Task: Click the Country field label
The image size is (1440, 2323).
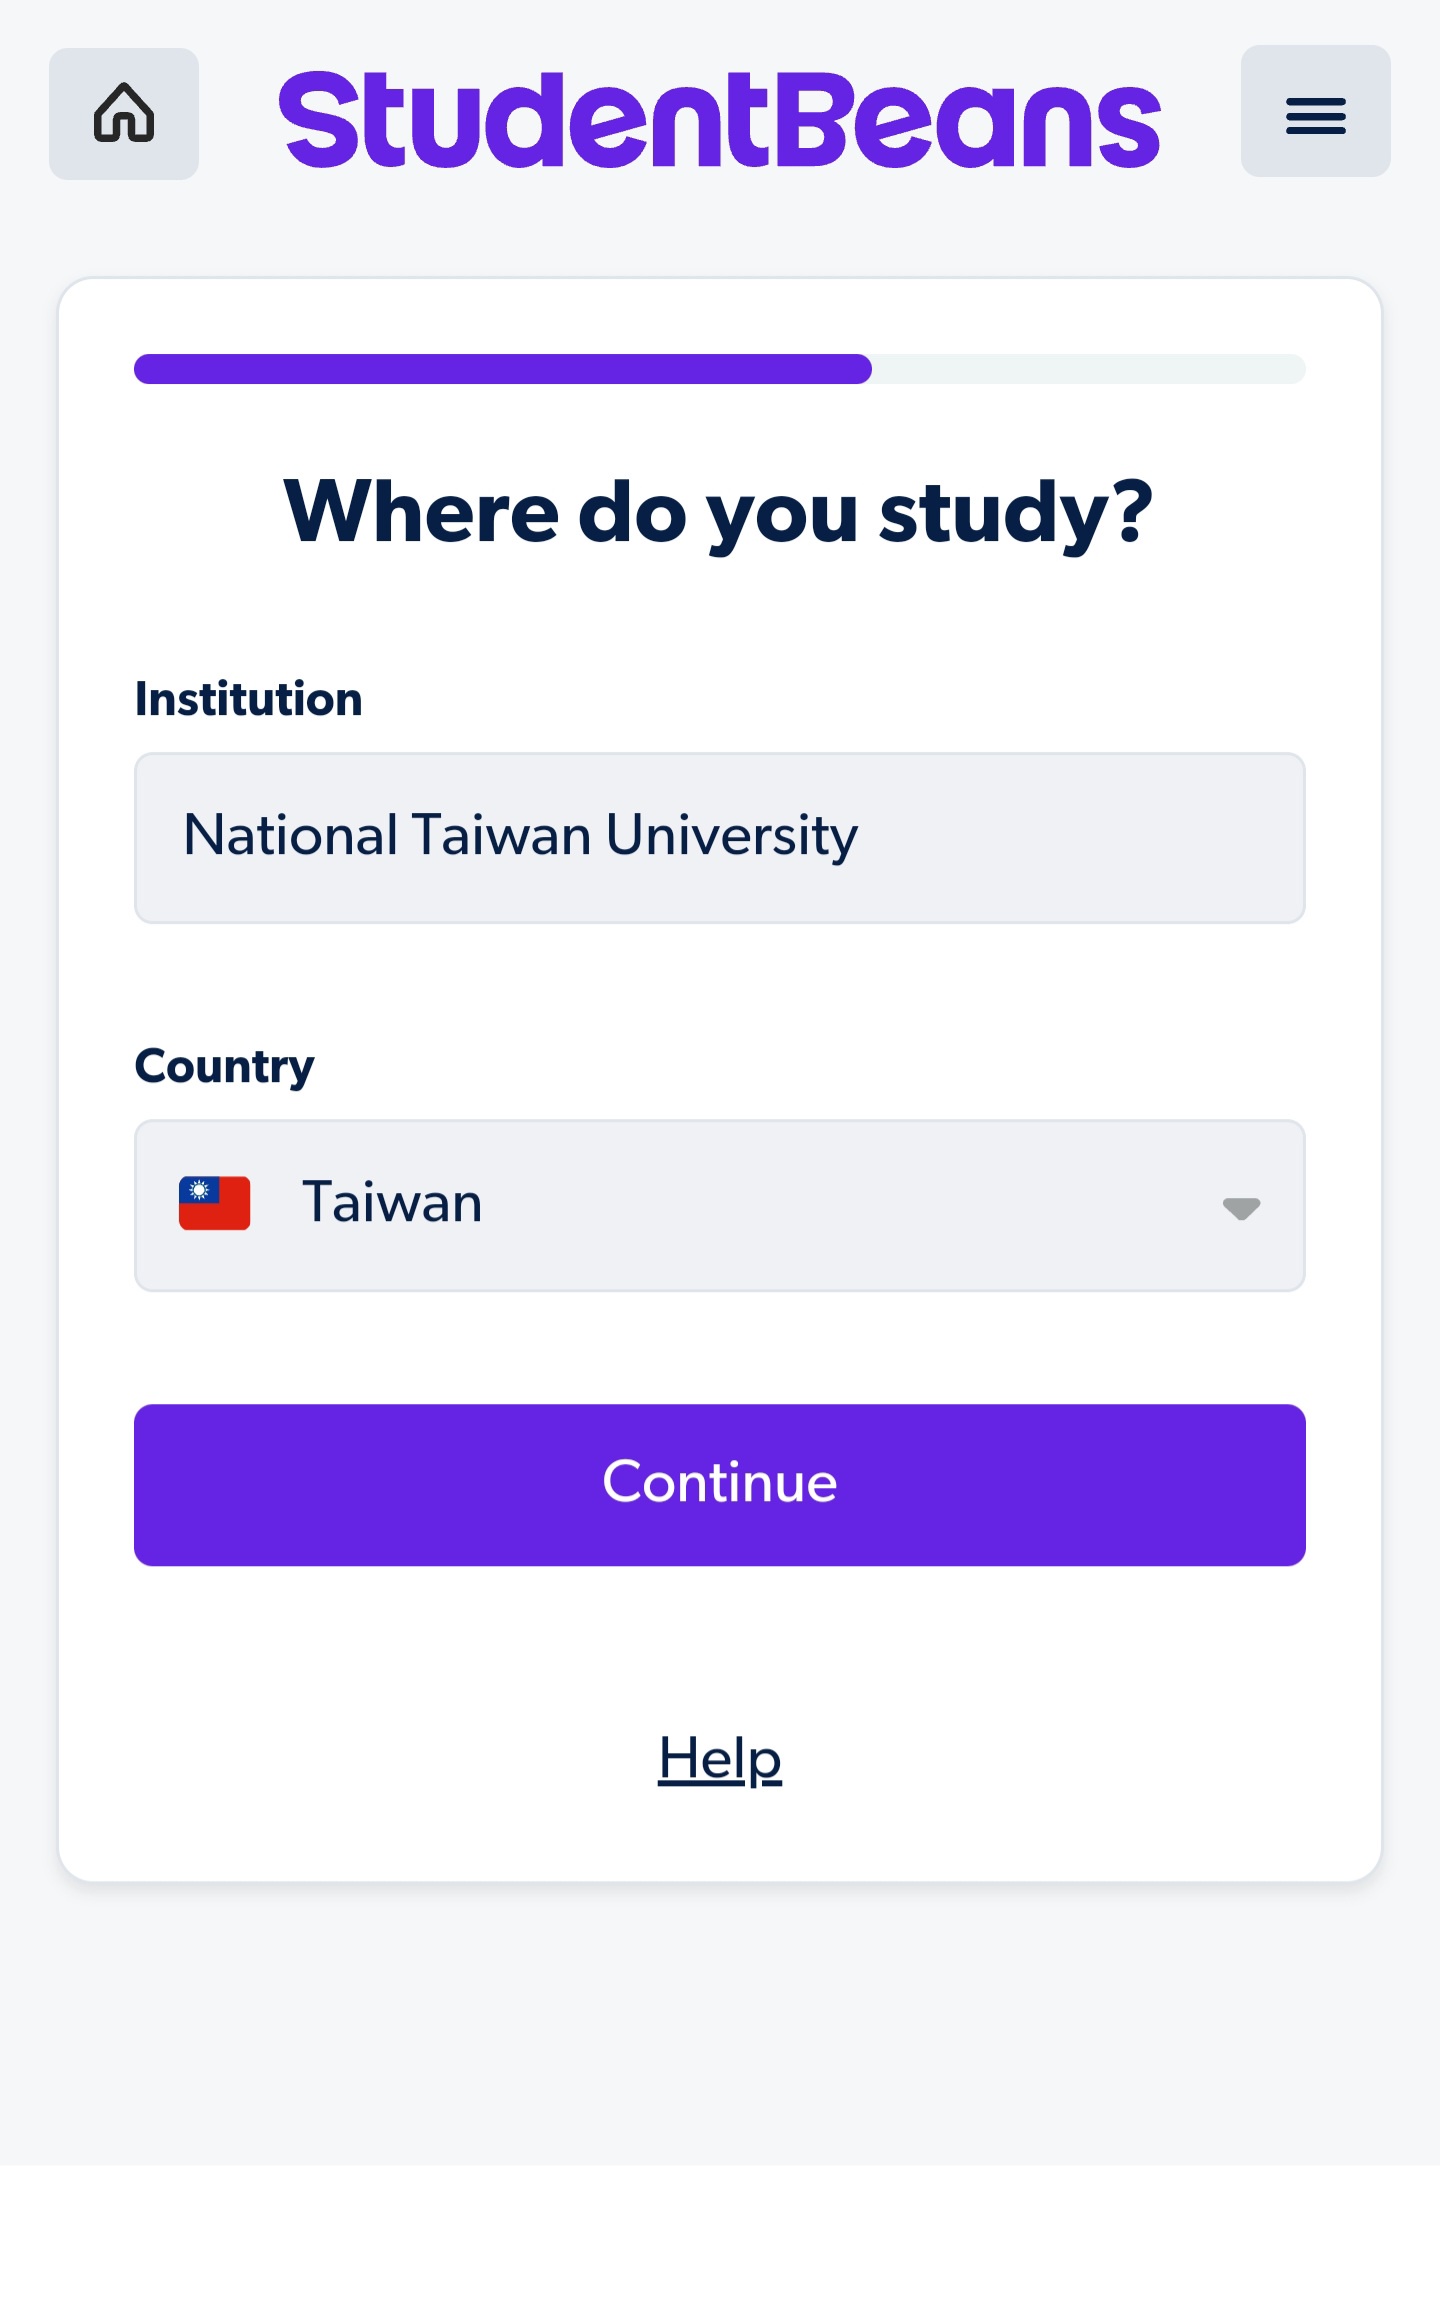Action: pyautogui.click(x=224, y=1066)
